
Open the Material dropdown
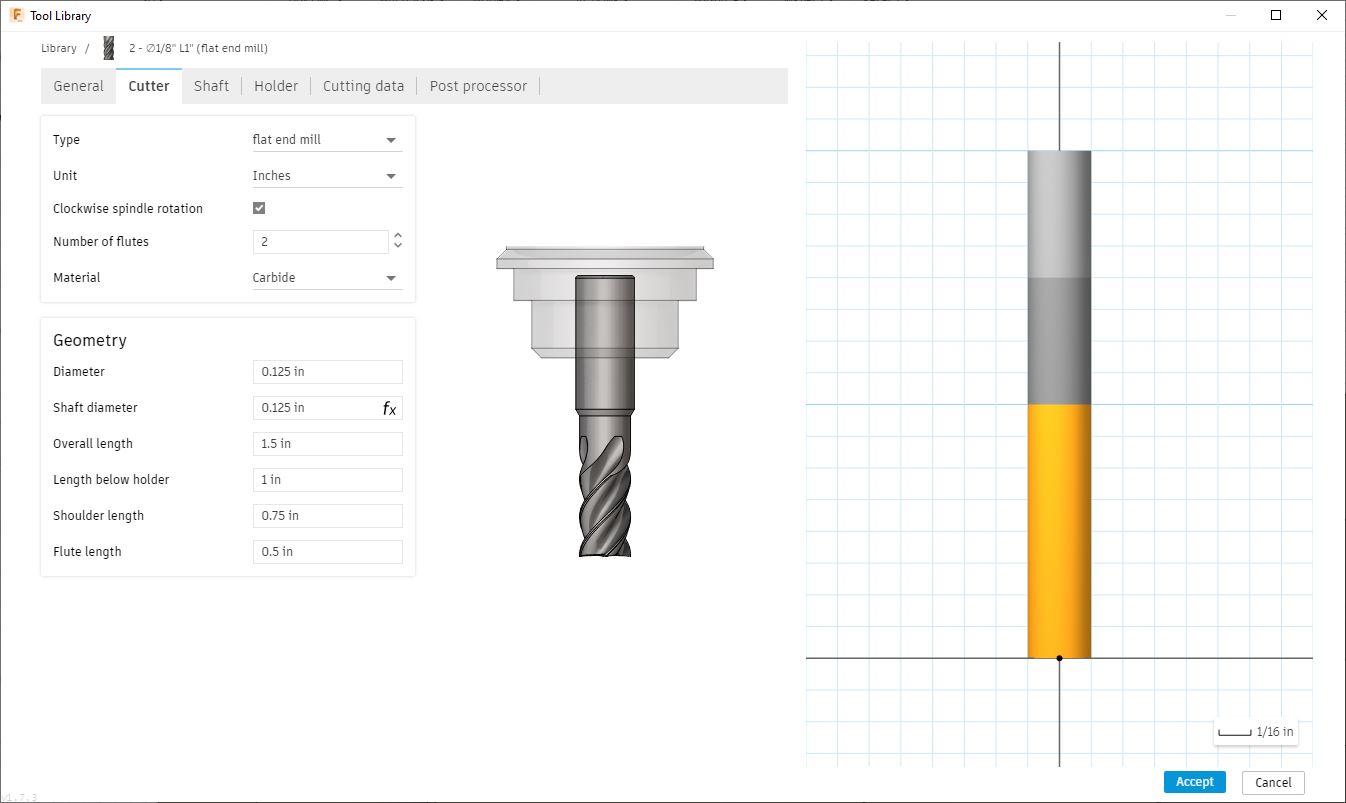point(327,278)
